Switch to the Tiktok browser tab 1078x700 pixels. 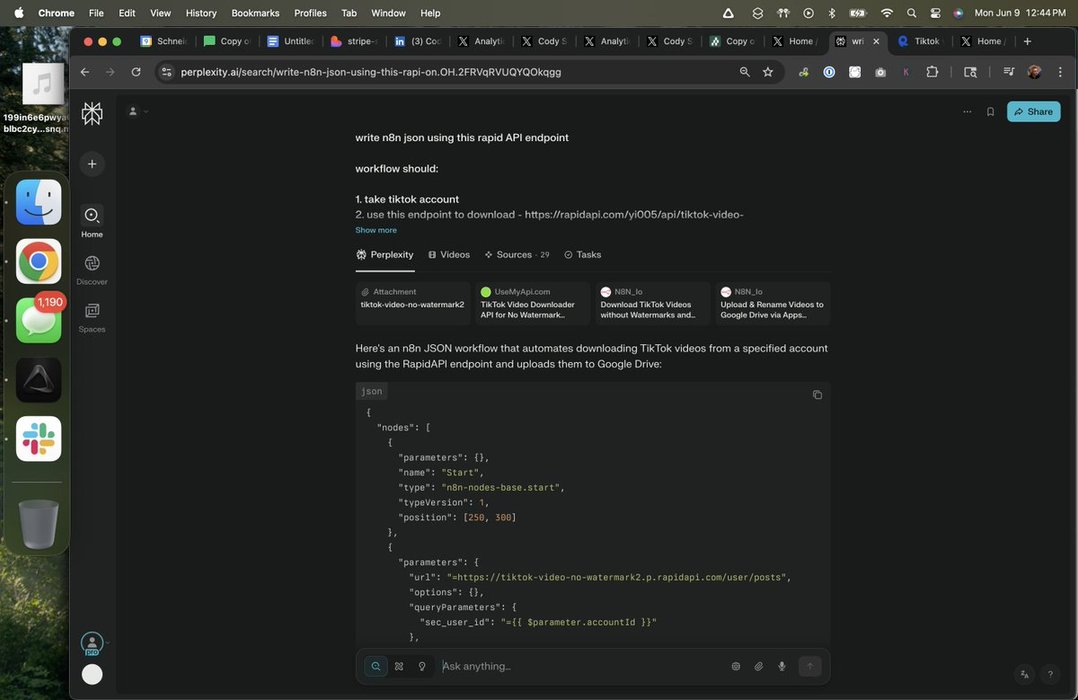click(920, 41)
